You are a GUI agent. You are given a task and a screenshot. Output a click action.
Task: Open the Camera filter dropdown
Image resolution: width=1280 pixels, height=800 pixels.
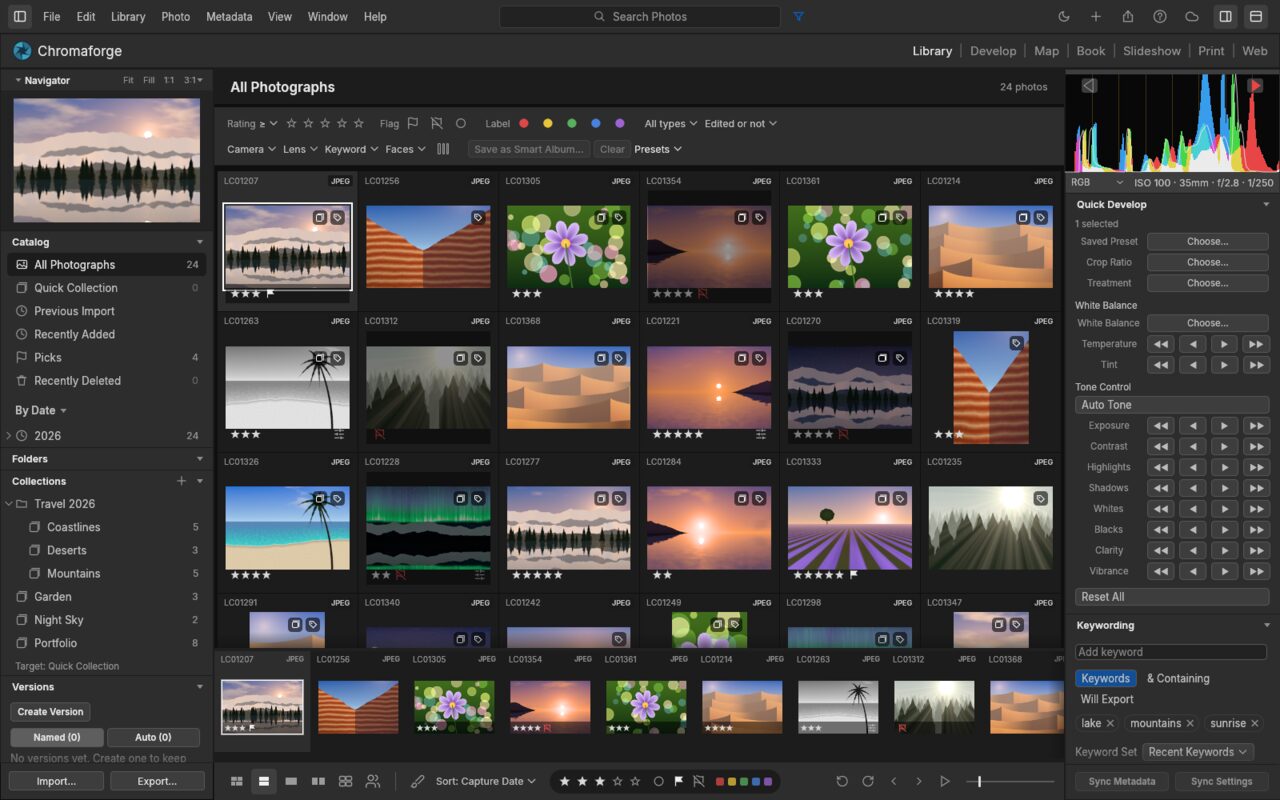tap(252, 149)
